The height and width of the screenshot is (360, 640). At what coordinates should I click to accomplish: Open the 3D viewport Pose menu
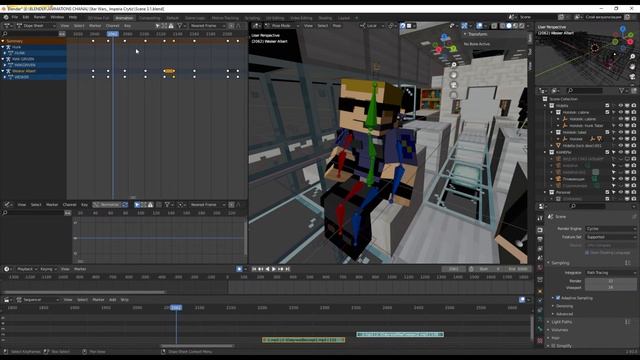pyautogui.click(x=337, y=26)
